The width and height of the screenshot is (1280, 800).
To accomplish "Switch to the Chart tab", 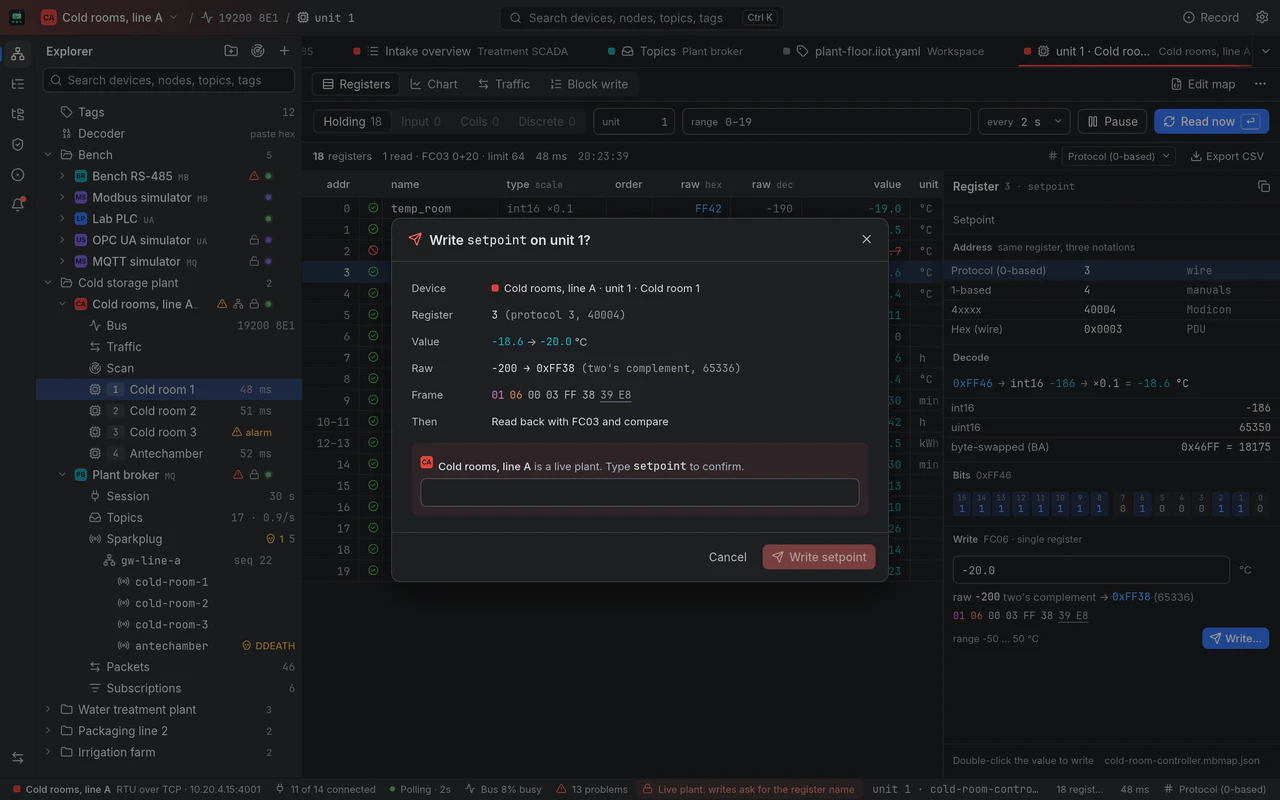I will [x=433, y=84].
